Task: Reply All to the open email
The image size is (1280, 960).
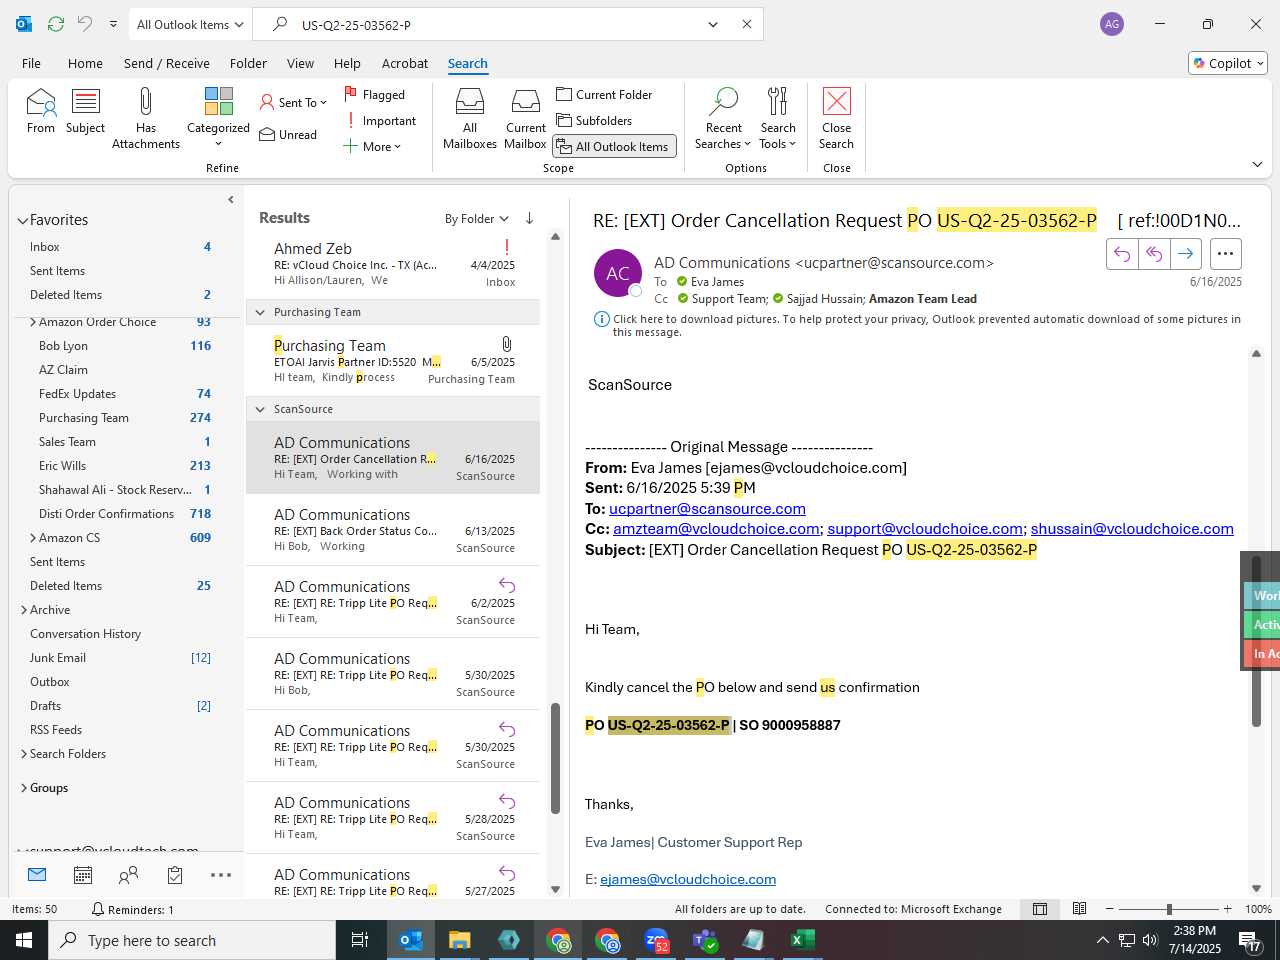Action: (x=1153, y=254)
